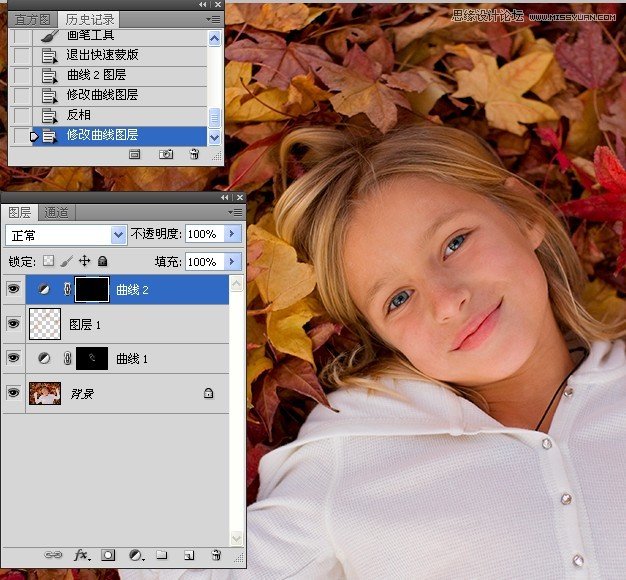Switch to the 直方图 tab
The width and height of the screenshot is (626, 580).
(32, 20)
